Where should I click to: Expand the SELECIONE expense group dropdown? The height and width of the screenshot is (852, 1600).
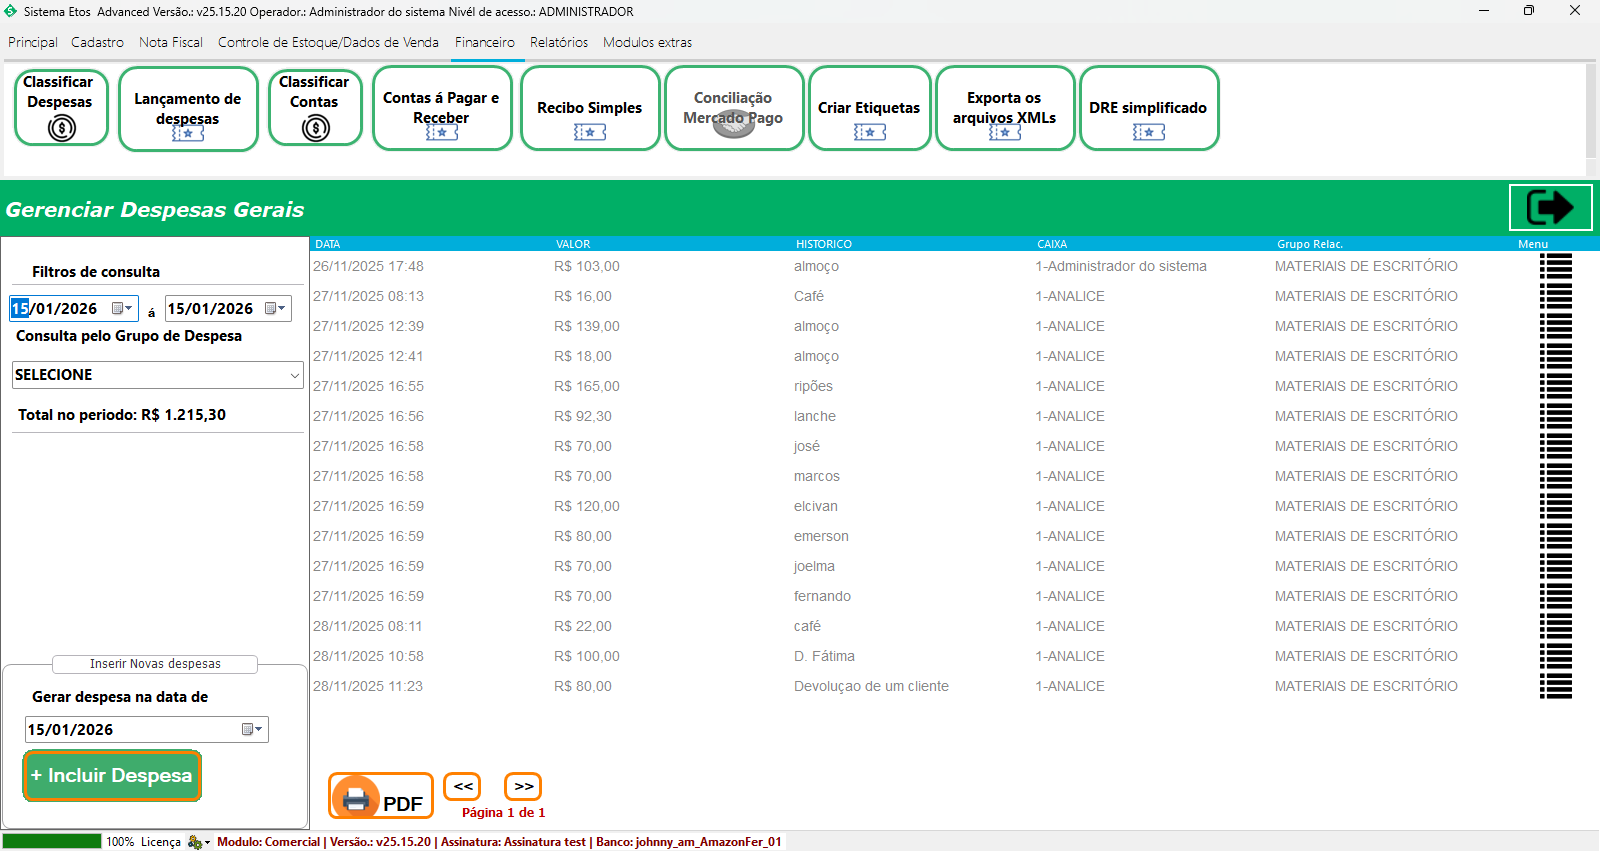click(x=294, y=375)
